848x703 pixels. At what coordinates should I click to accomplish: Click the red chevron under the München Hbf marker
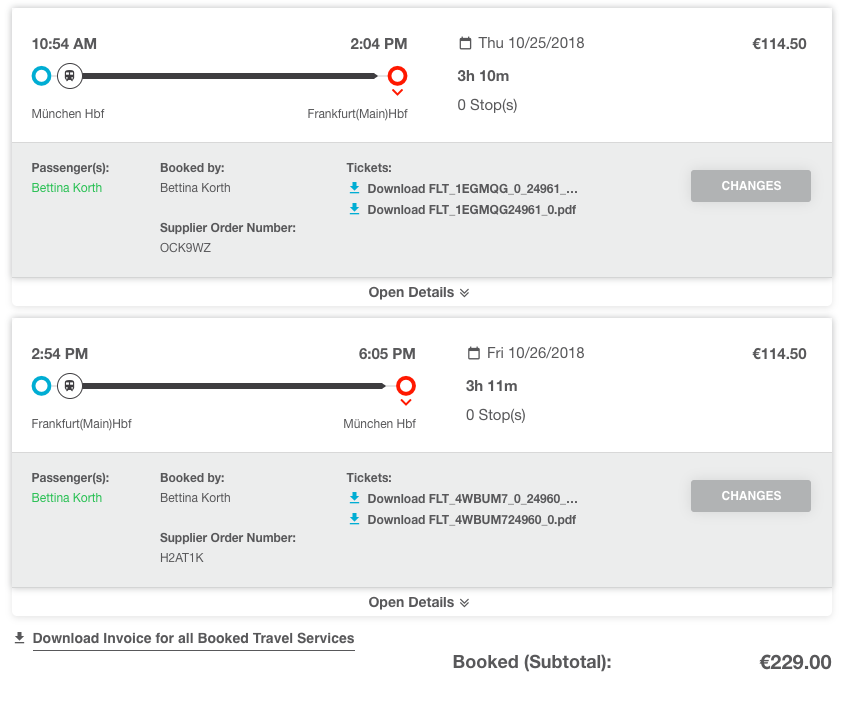406,402
